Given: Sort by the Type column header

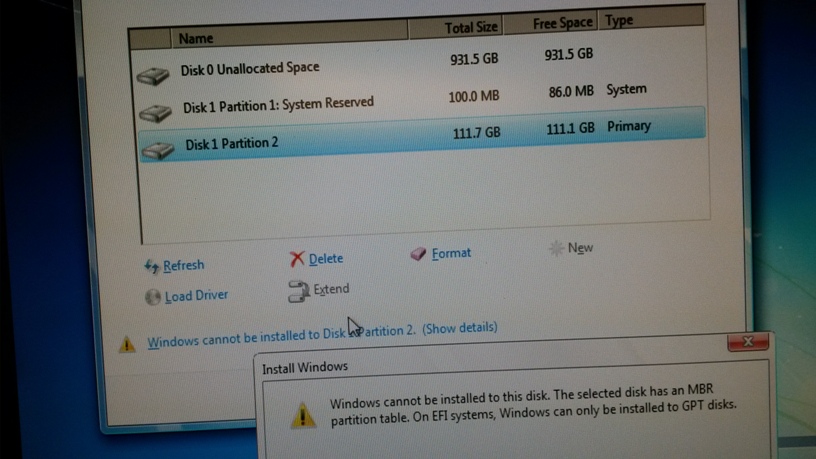Looking at the screenshot, I should click(x=651, y=19).
